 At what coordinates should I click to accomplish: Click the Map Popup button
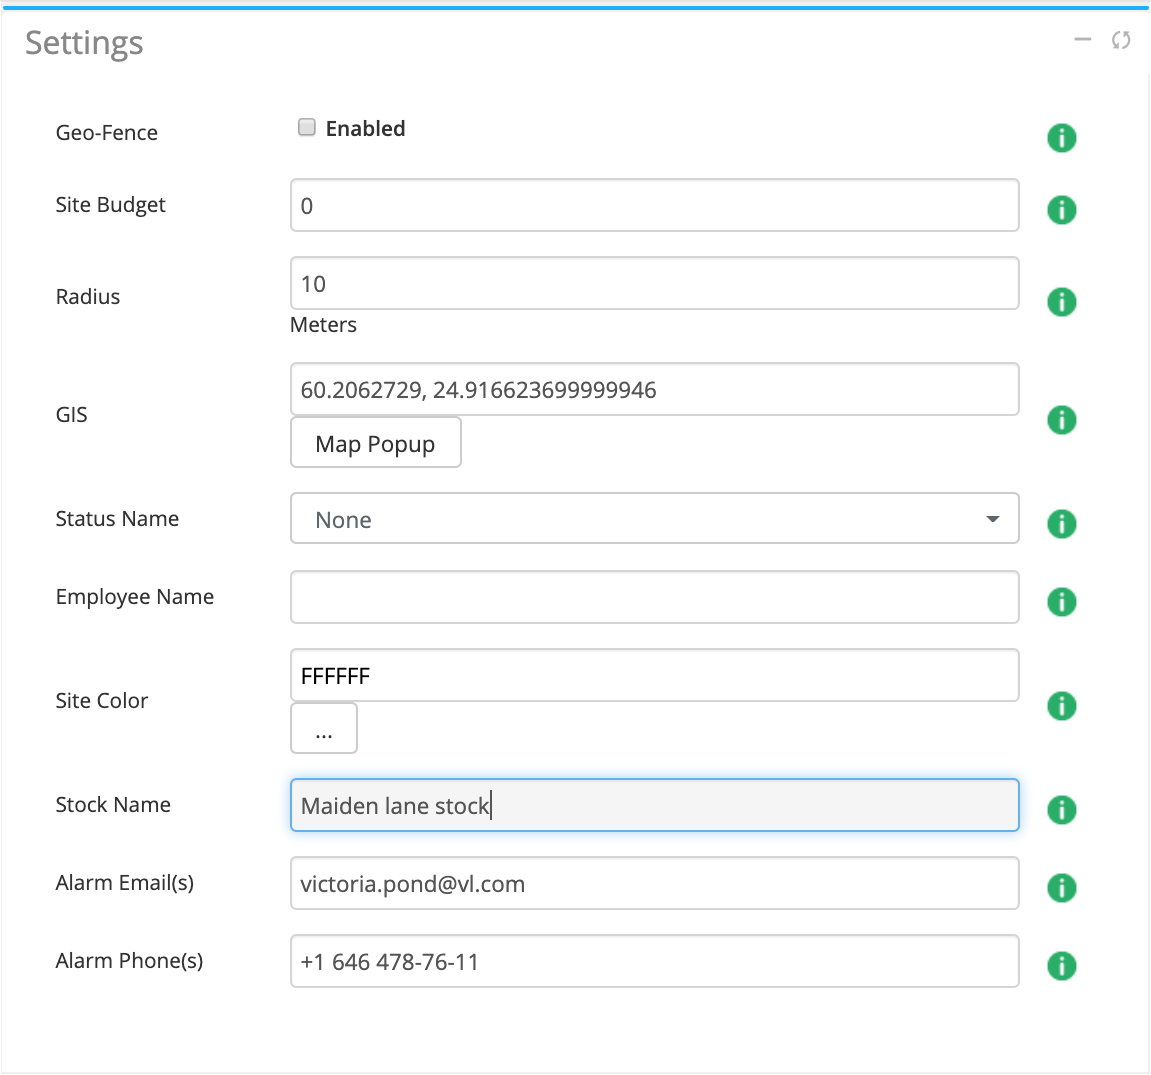(x=375, y=443)
